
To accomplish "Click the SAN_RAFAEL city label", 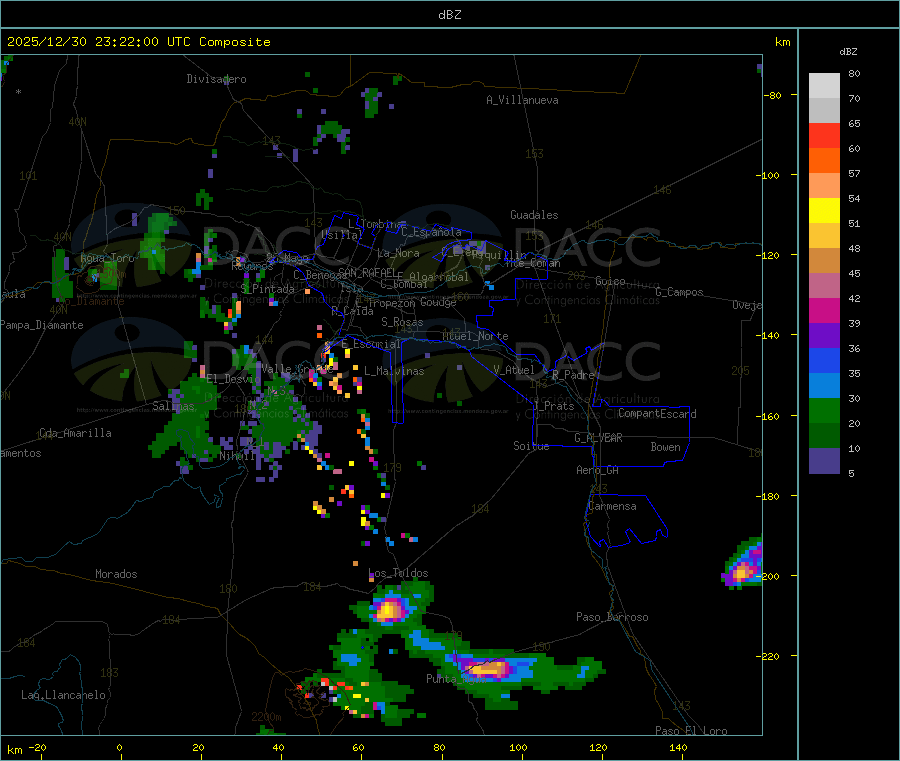I will coord(367,272).
